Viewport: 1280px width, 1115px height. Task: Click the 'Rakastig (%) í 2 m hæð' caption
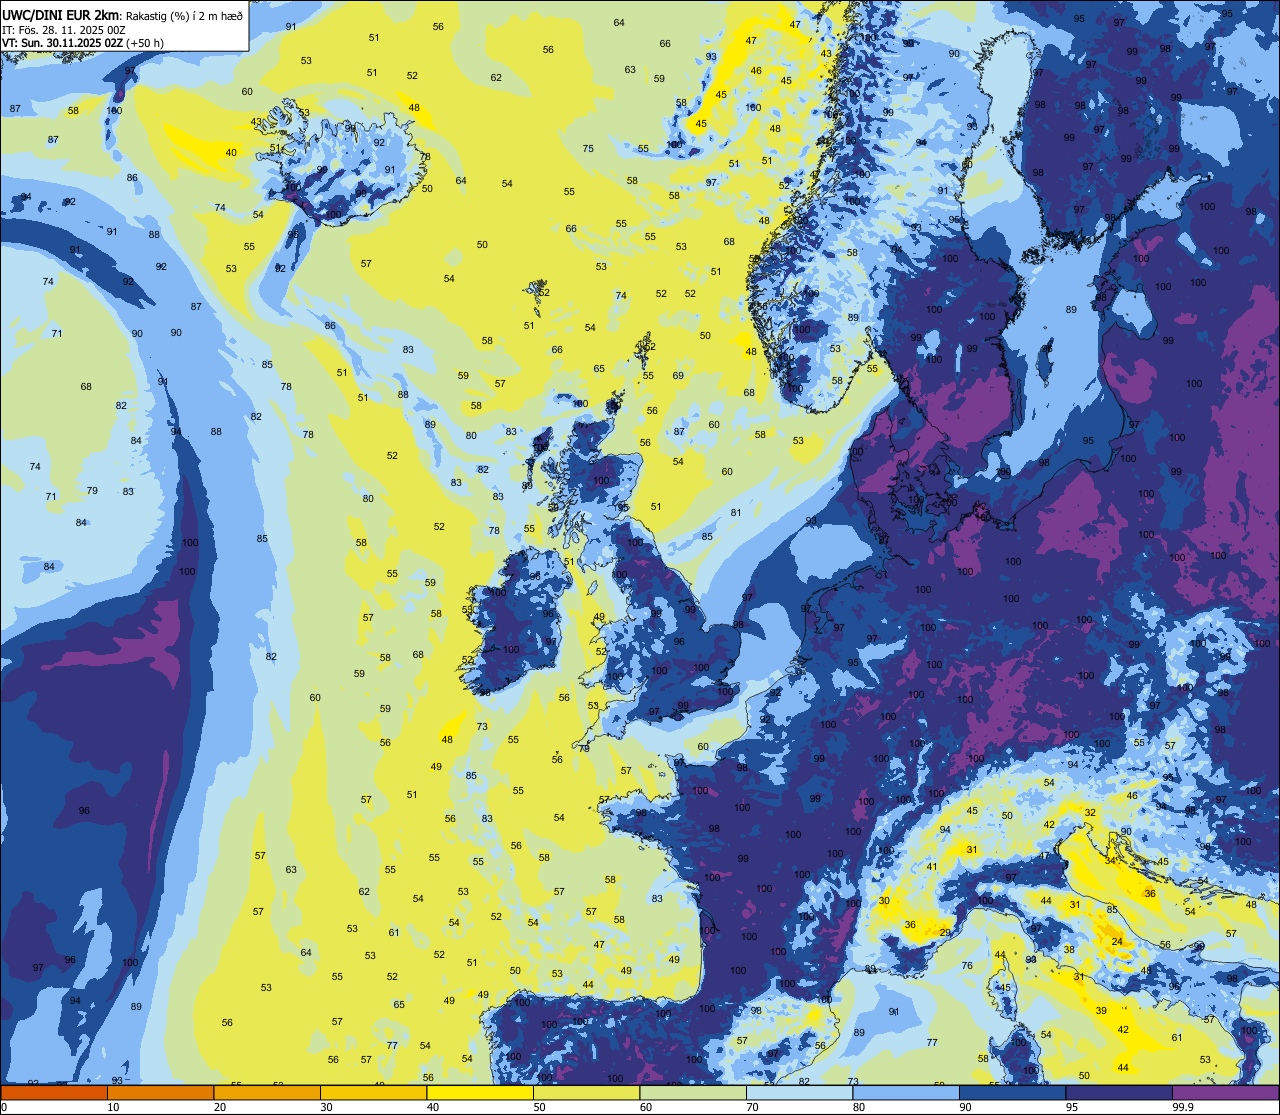click(x=184, y=15)
